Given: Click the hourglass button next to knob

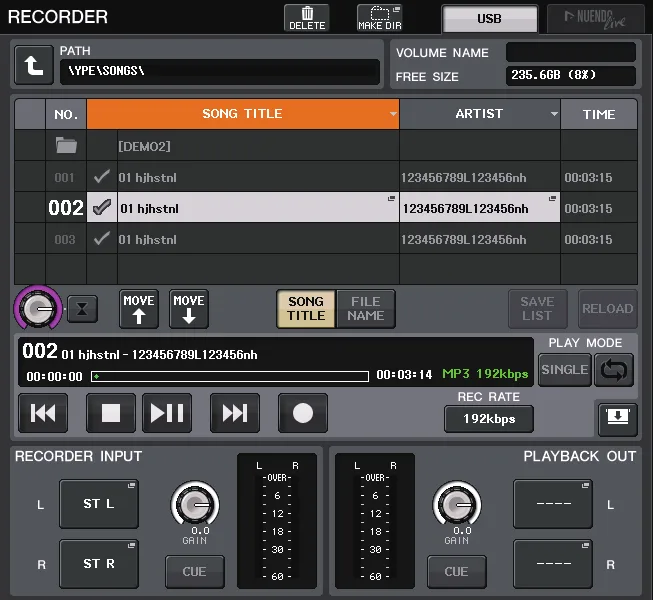Looking at the screenshot, I should coord(82,309).
